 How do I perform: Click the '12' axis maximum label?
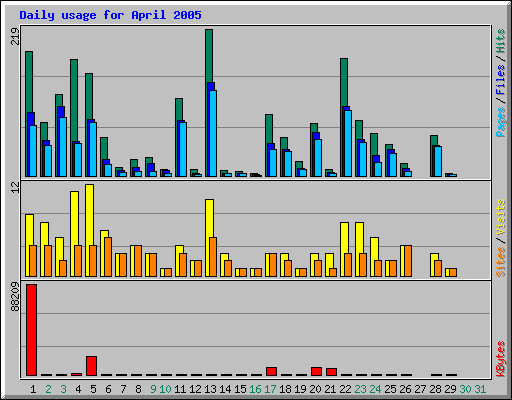15,188
